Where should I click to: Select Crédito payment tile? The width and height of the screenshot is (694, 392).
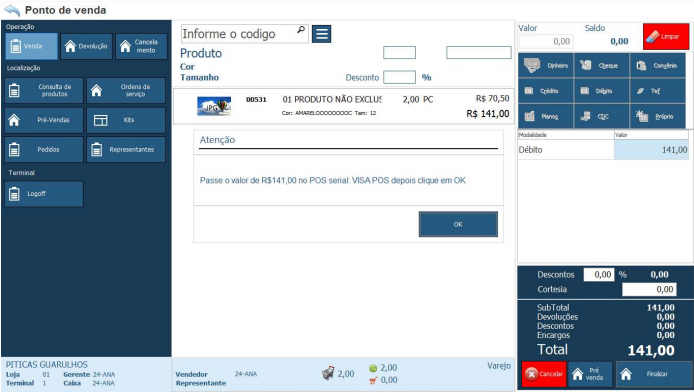(x=546, y=91)
